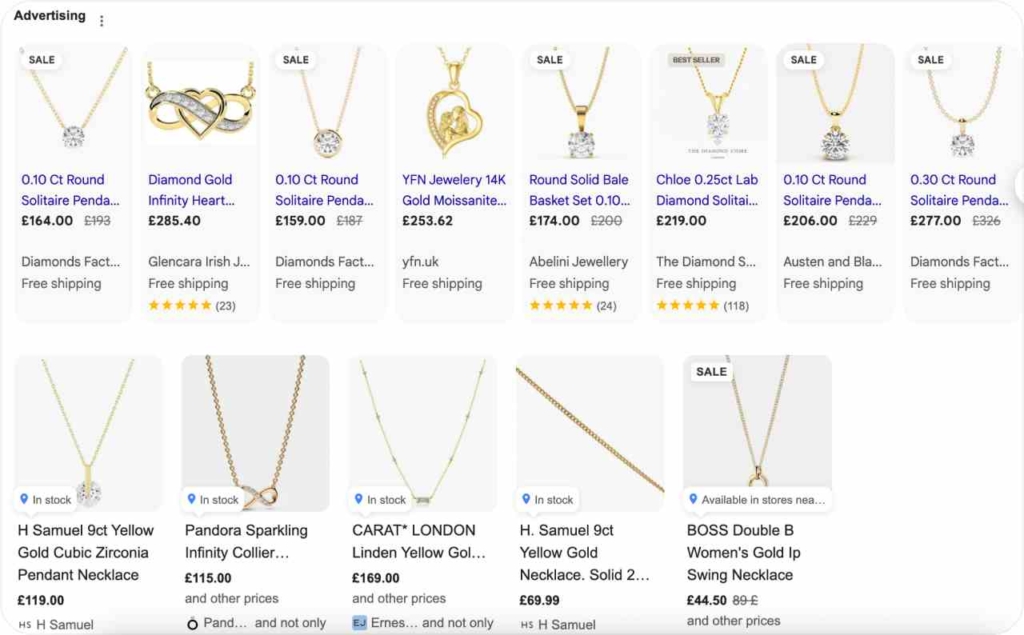The width and height of the screenshot is (1024, 635).
Task: Open the three-dot menu beside Advertising
Action: click(x=101, y=21)
